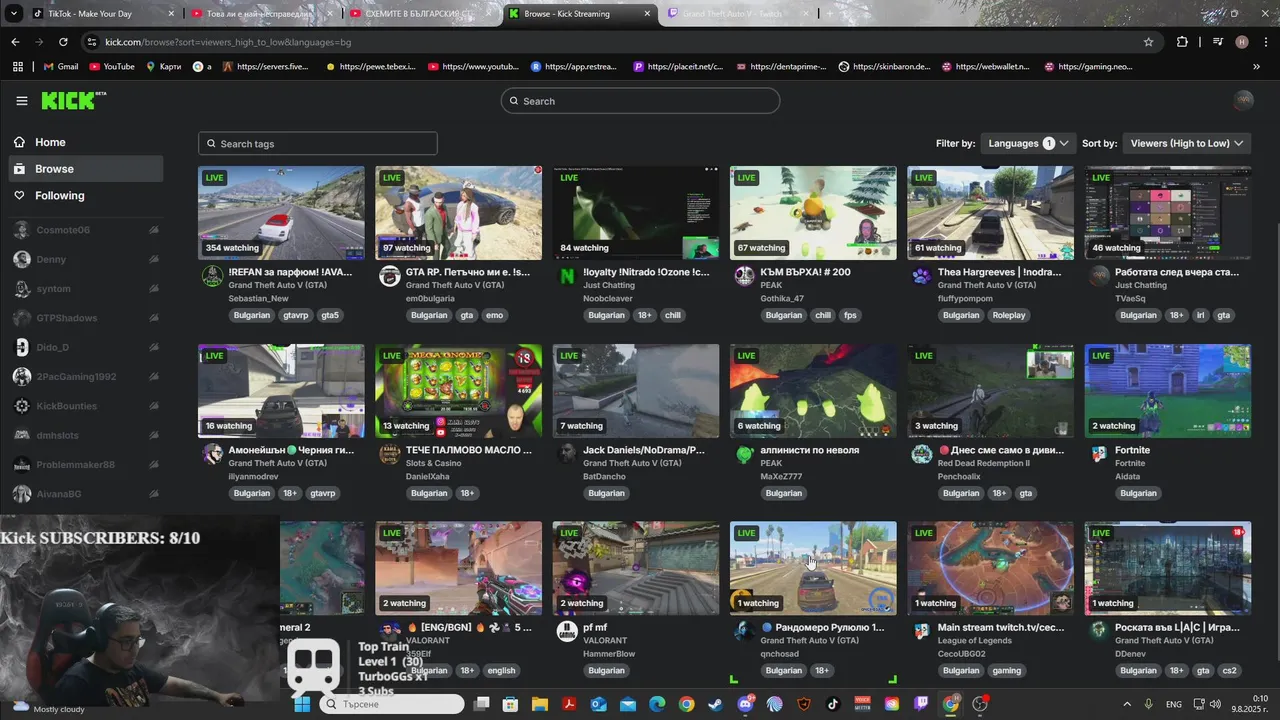The width and height of the screenshot is (1280, 720).
Task: Switch to the СХЕМИТЕ В БЪЛГАРСКИЯ tab
Action: (x=420, y=14)
